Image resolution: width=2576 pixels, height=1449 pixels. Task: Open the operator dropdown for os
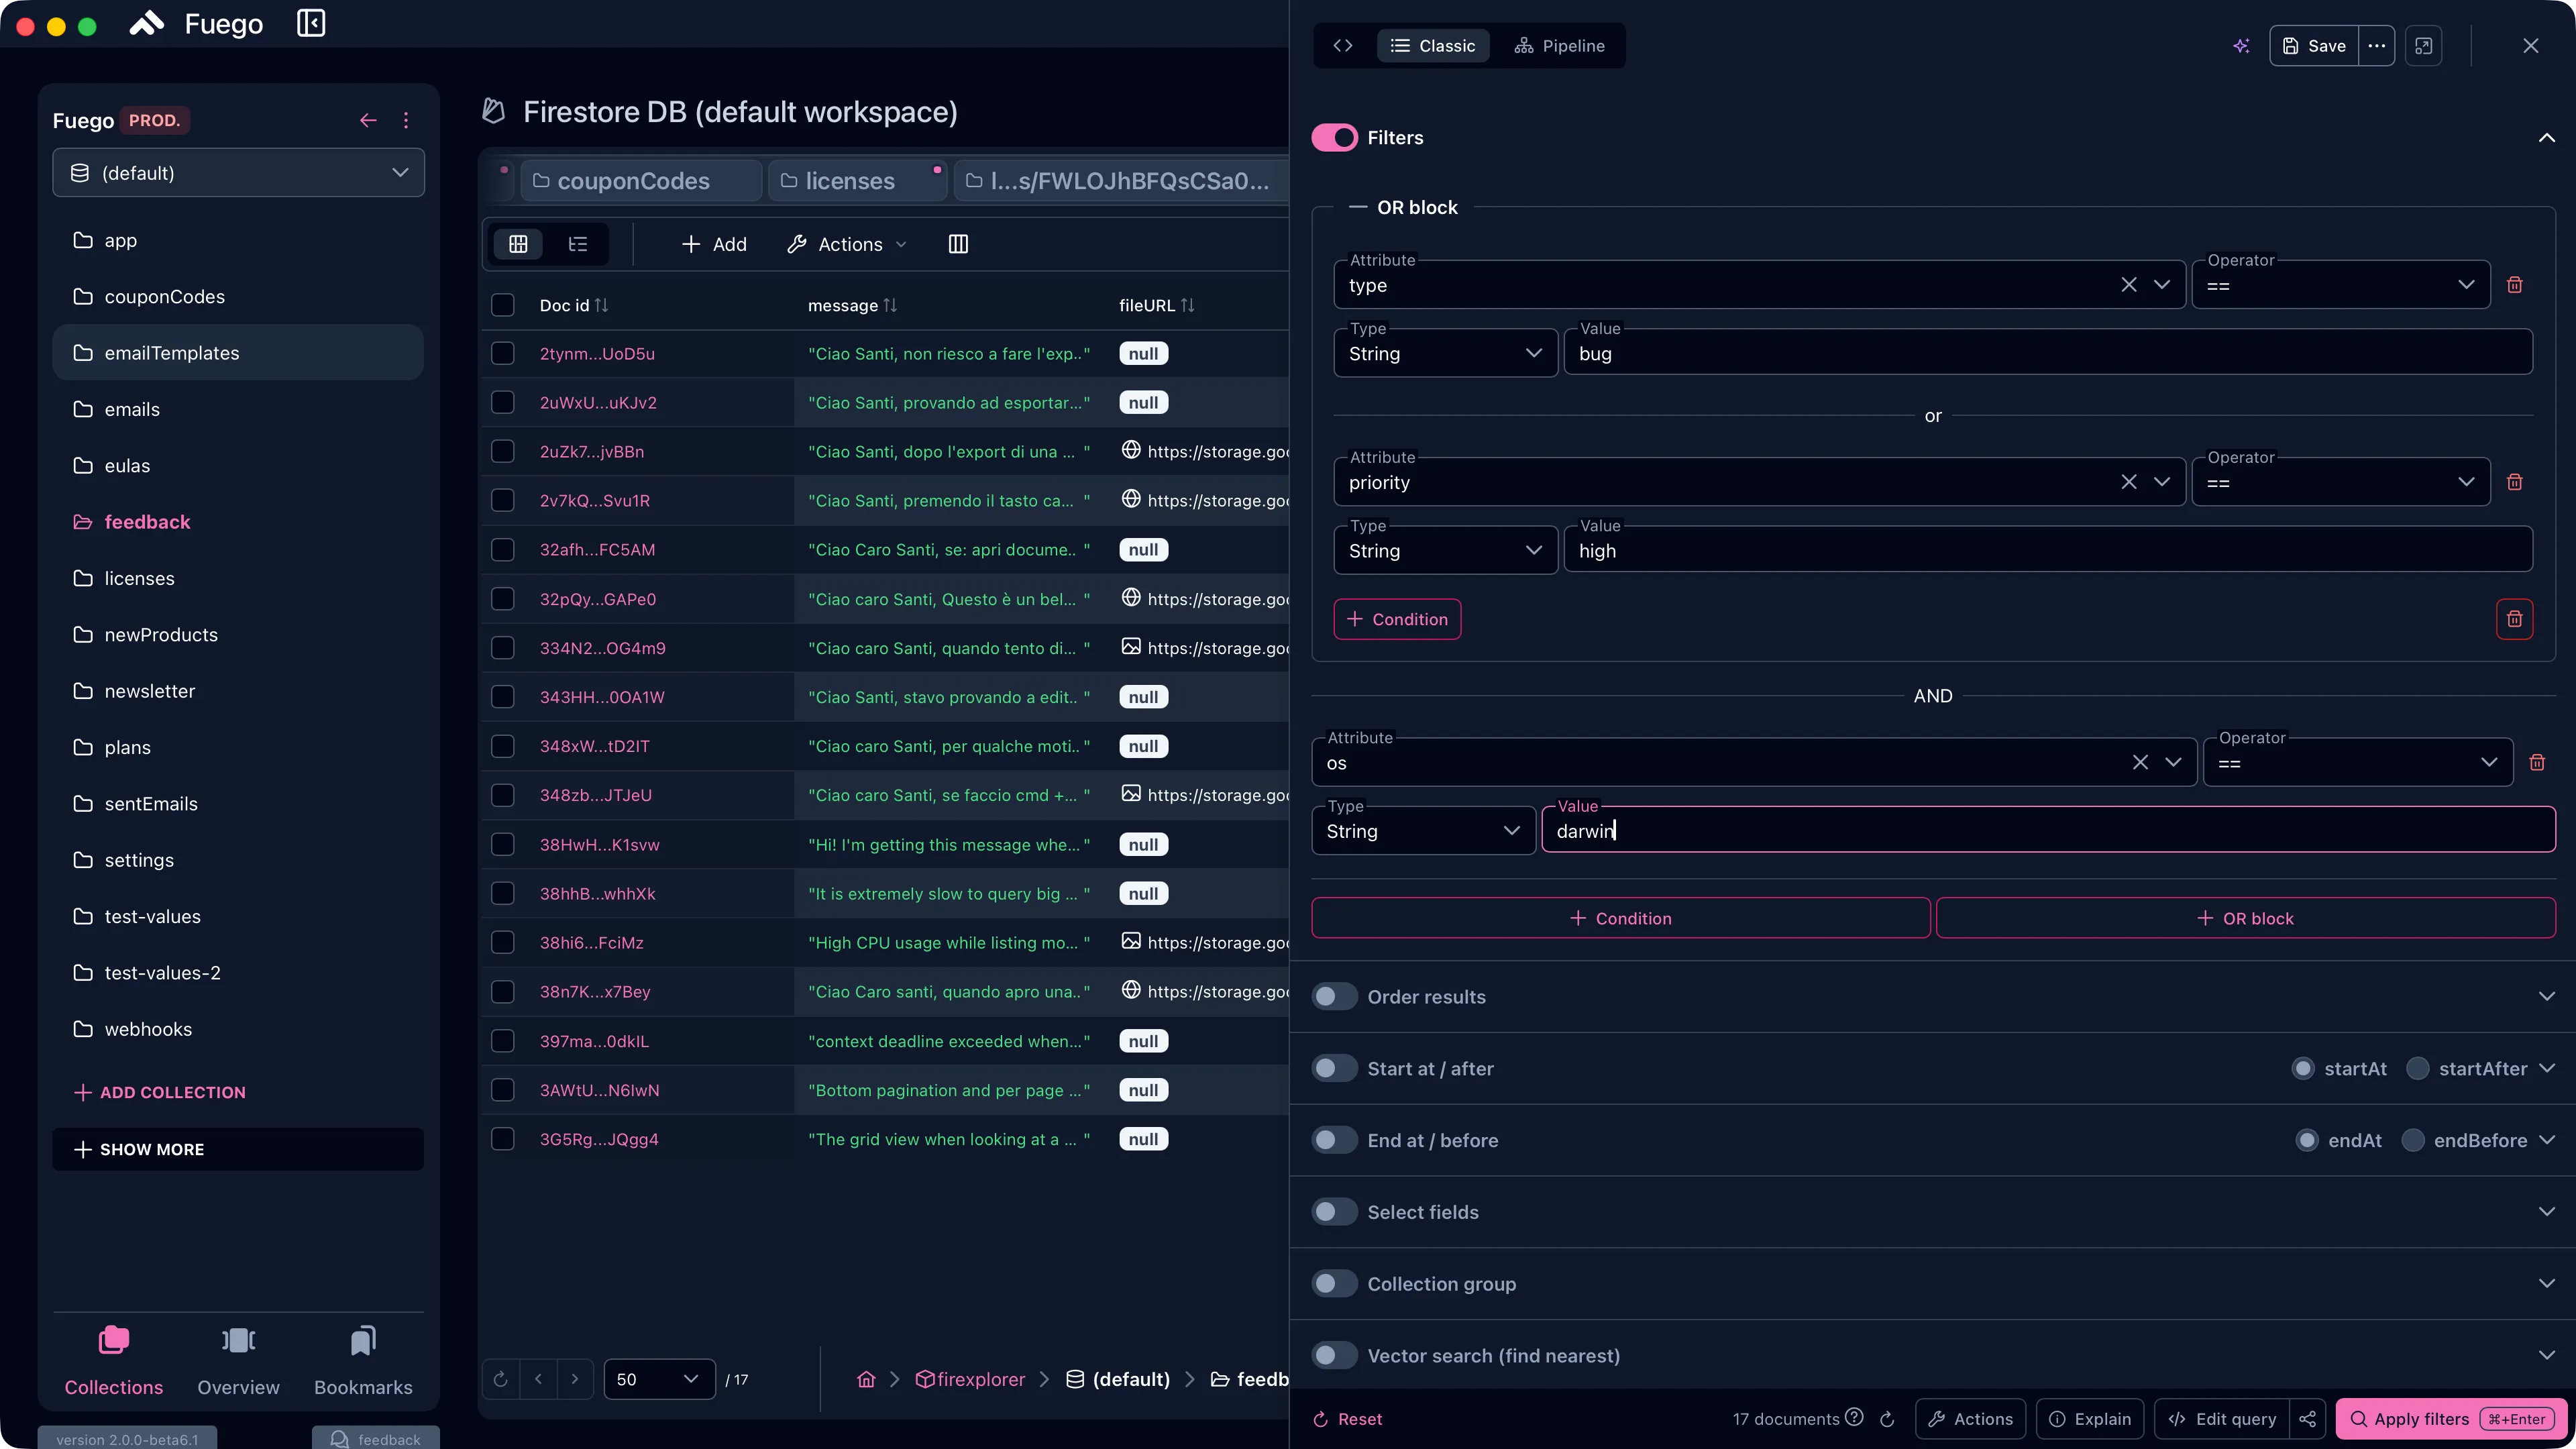[x=2358, y=762]
